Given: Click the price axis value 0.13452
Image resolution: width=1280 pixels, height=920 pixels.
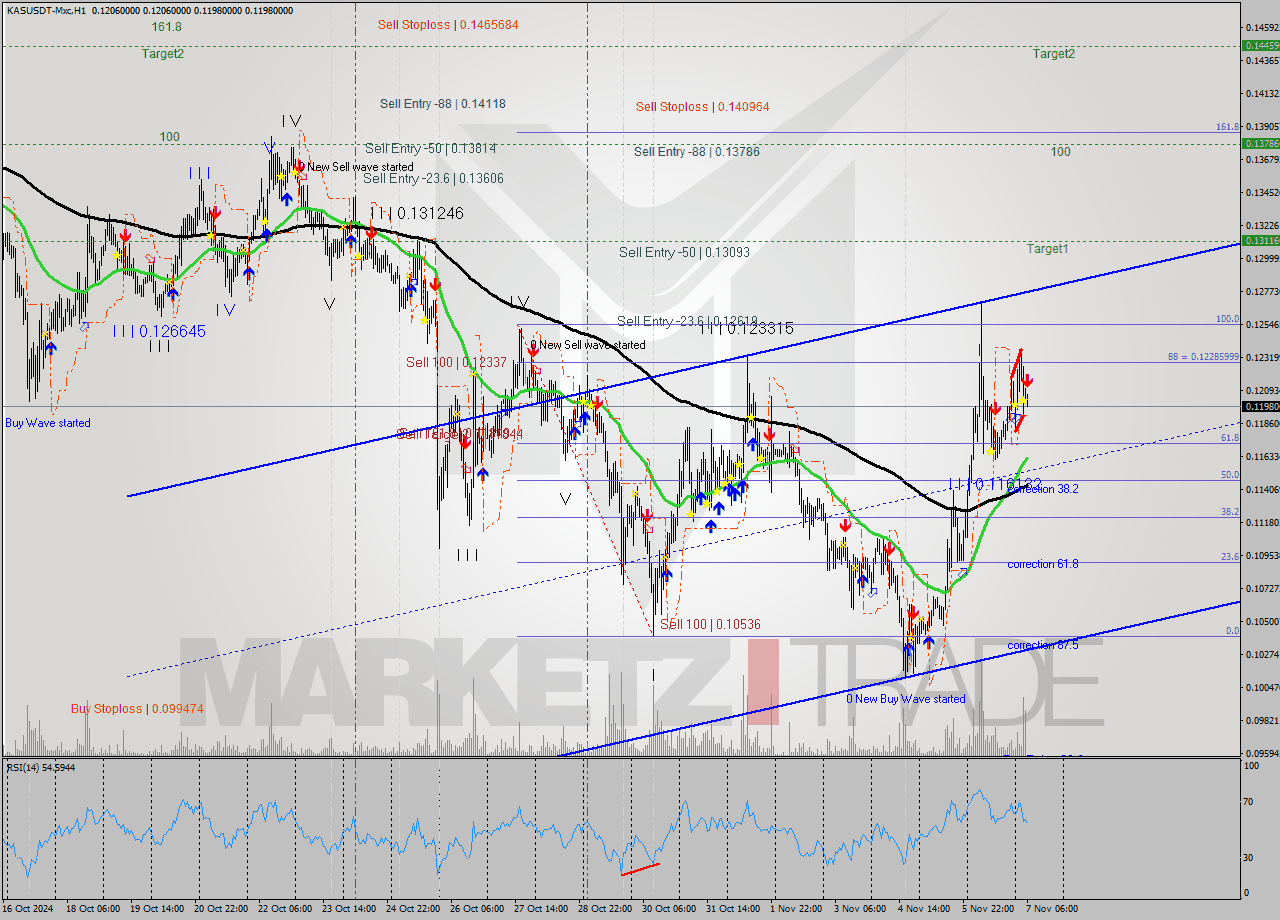Looking at the screenshot, I should pyautogui.click(x=1261, y=192).
